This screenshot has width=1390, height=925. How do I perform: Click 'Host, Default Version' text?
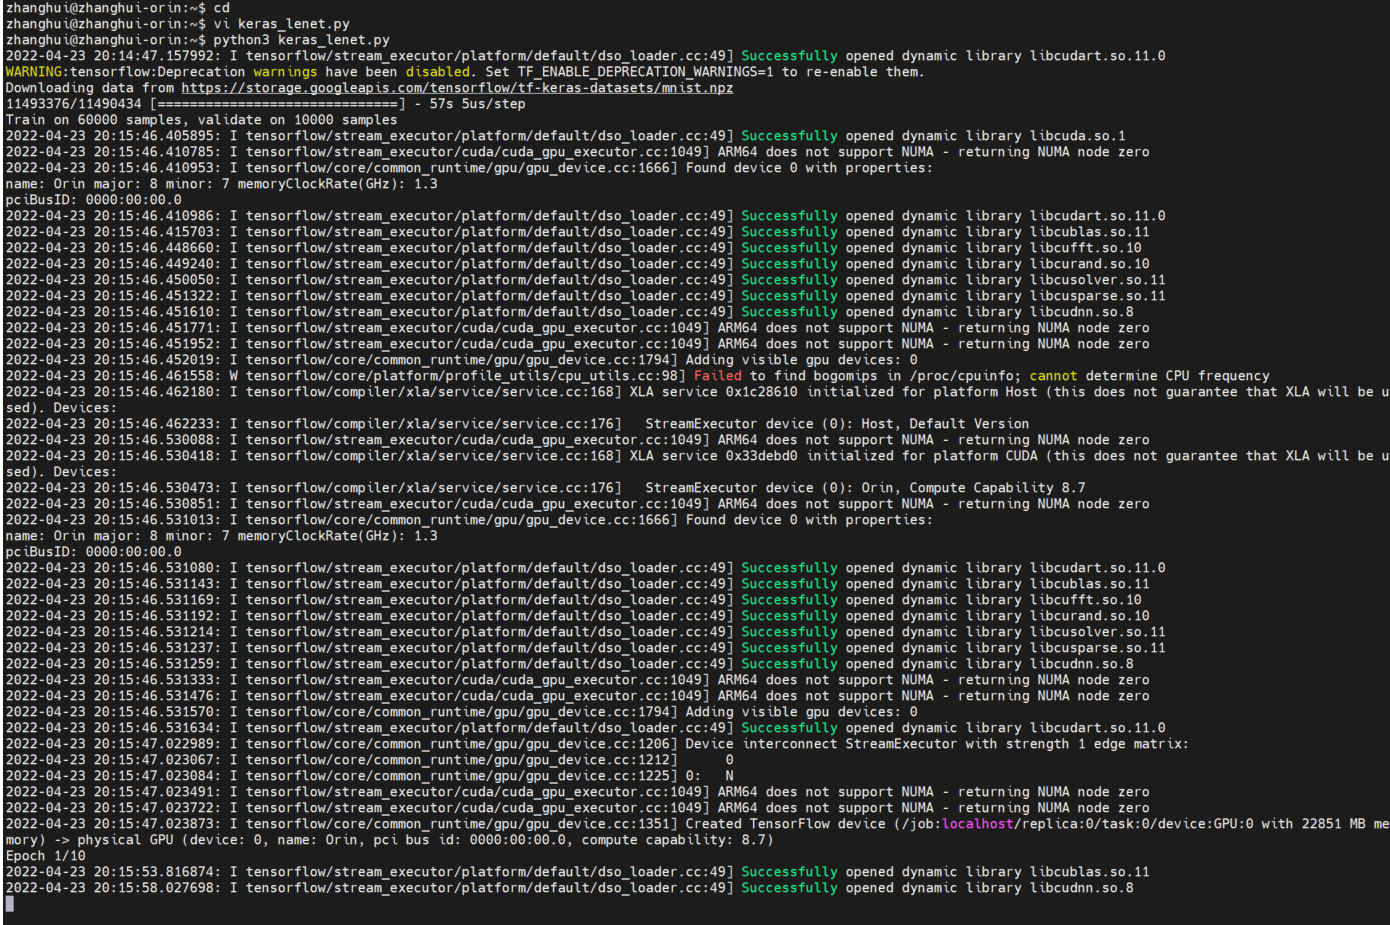tap(944, 424)
